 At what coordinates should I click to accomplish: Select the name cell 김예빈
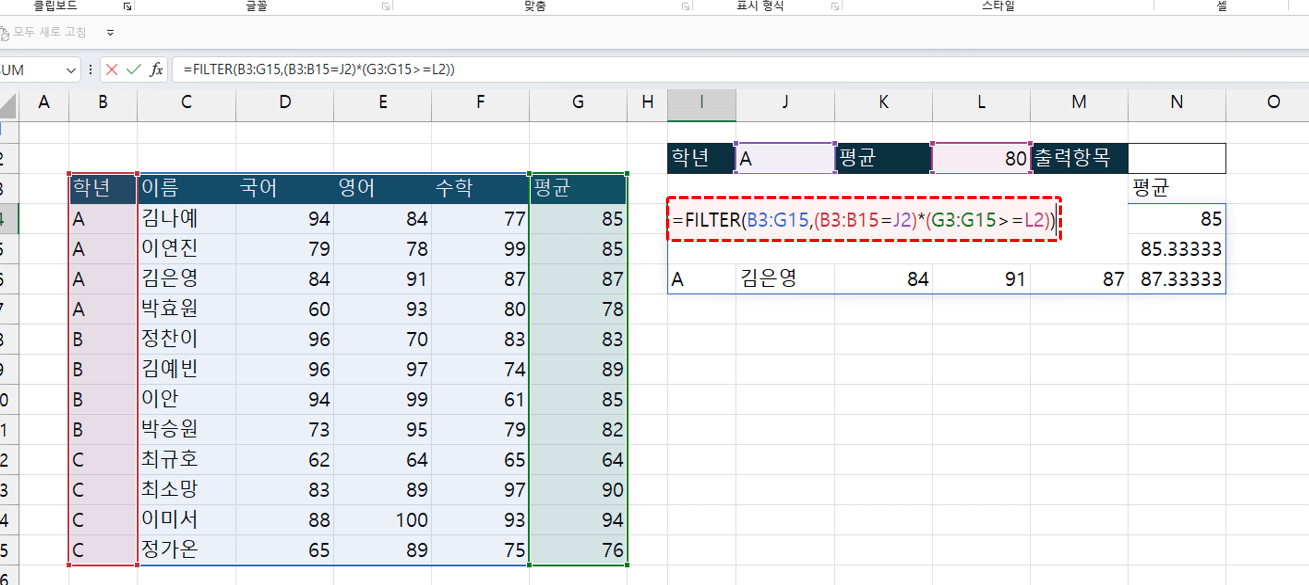click(x=187, y=369)
